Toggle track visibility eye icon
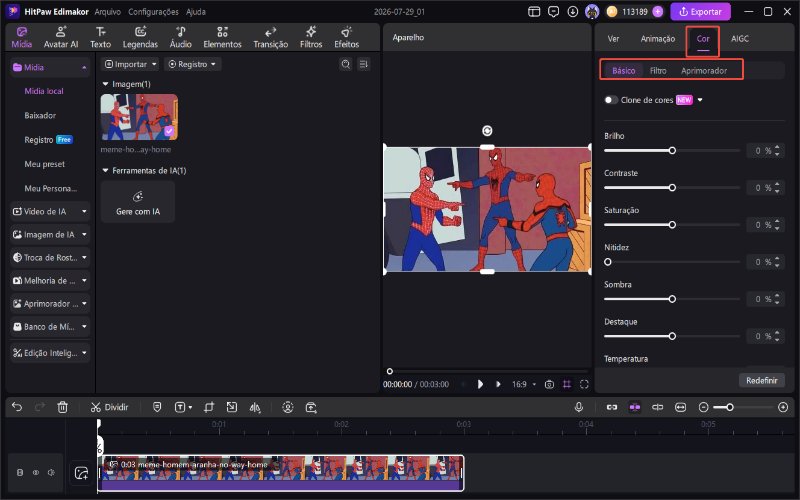The image size is (800, 500). click(36, 472)
